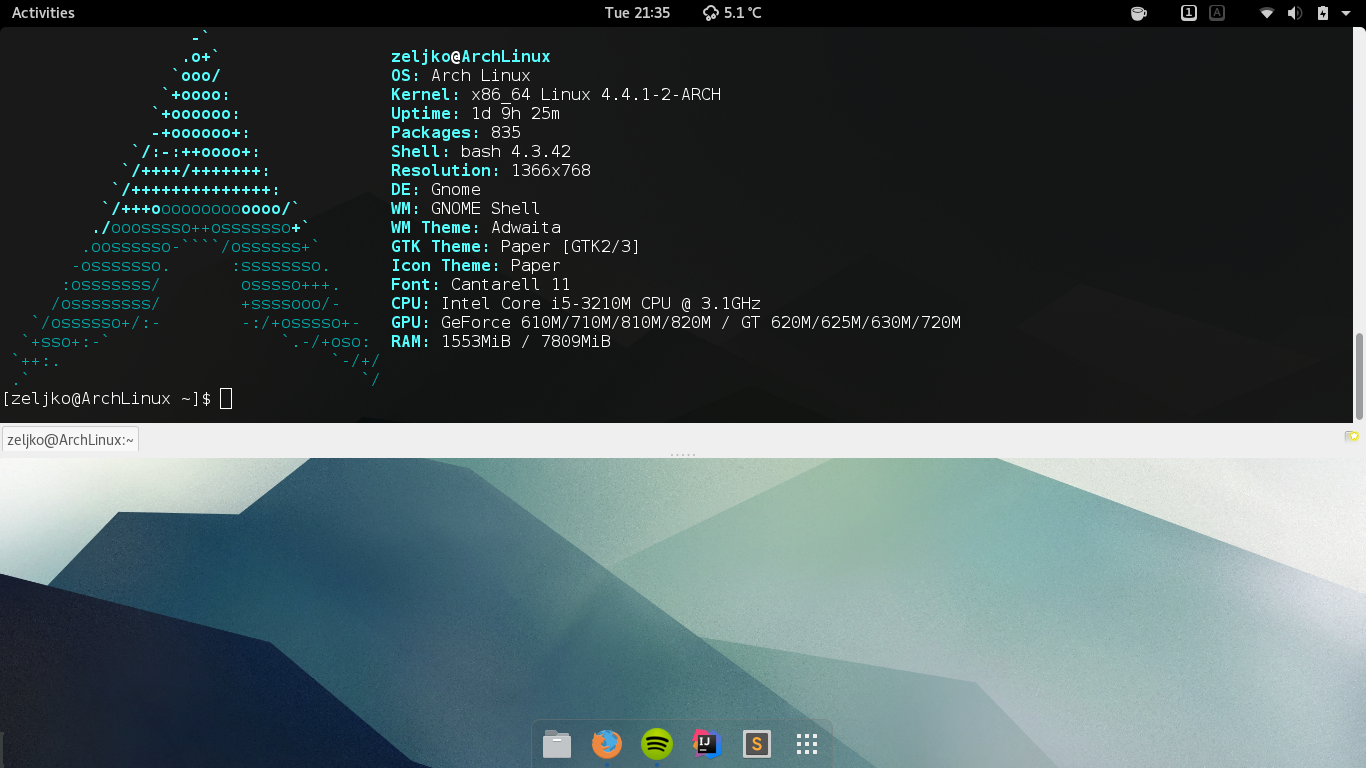Screen dimensions: 1366x768
Task: Show all applications grid icon
Action: [807, 744]
